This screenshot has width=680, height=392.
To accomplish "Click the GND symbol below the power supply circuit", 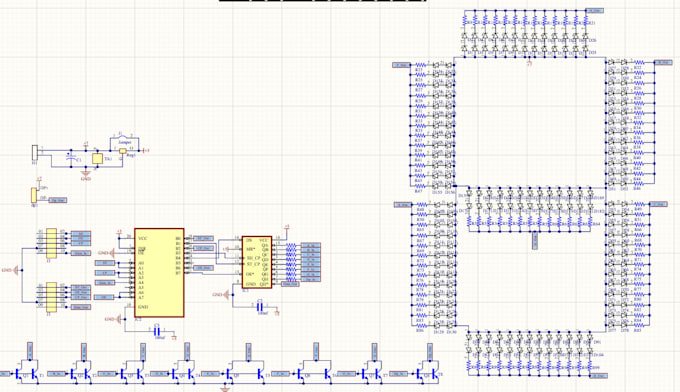I will click(x=86, y=175).
